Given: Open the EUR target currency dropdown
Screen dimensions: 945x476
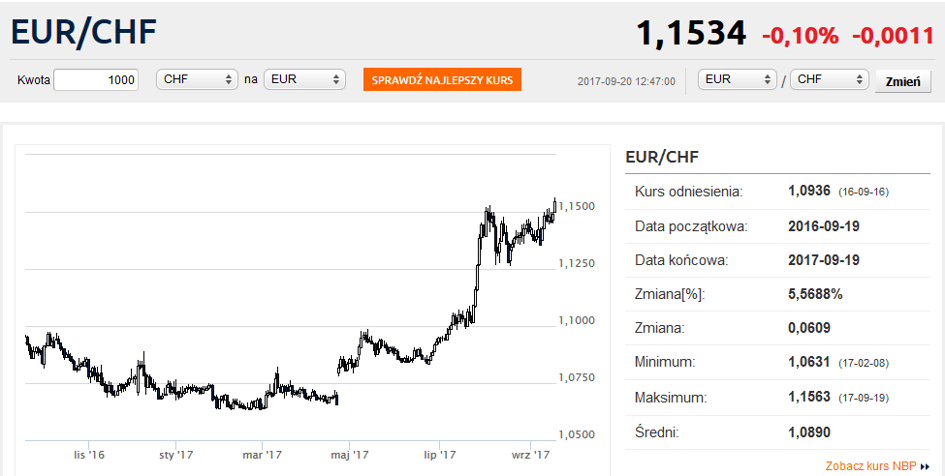Looking at the screenshot, I should (304, 80).
